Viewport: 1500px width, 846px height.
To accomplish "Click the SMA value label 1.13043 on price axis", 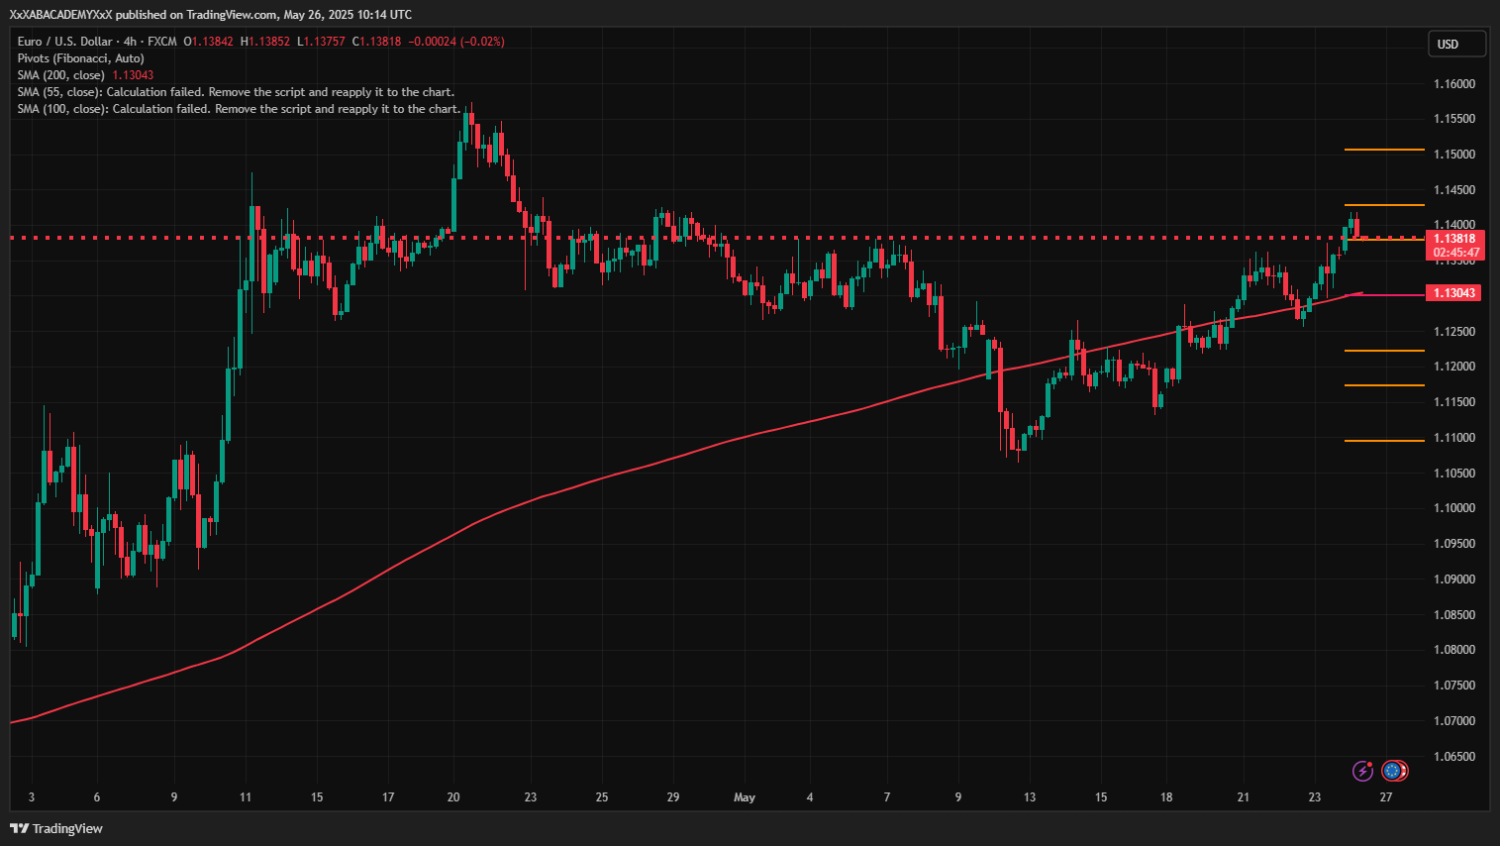I will [1454, 293].
